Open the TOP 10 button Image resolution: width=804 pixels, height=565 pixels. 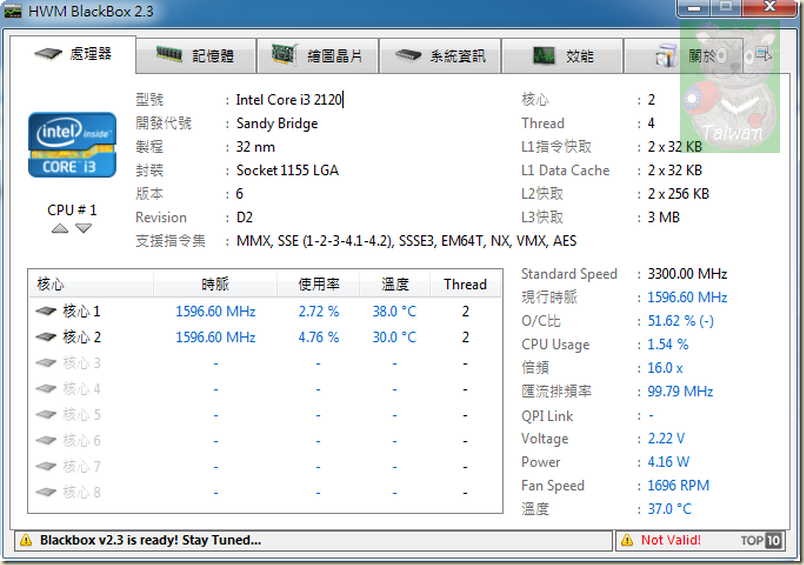761,540
